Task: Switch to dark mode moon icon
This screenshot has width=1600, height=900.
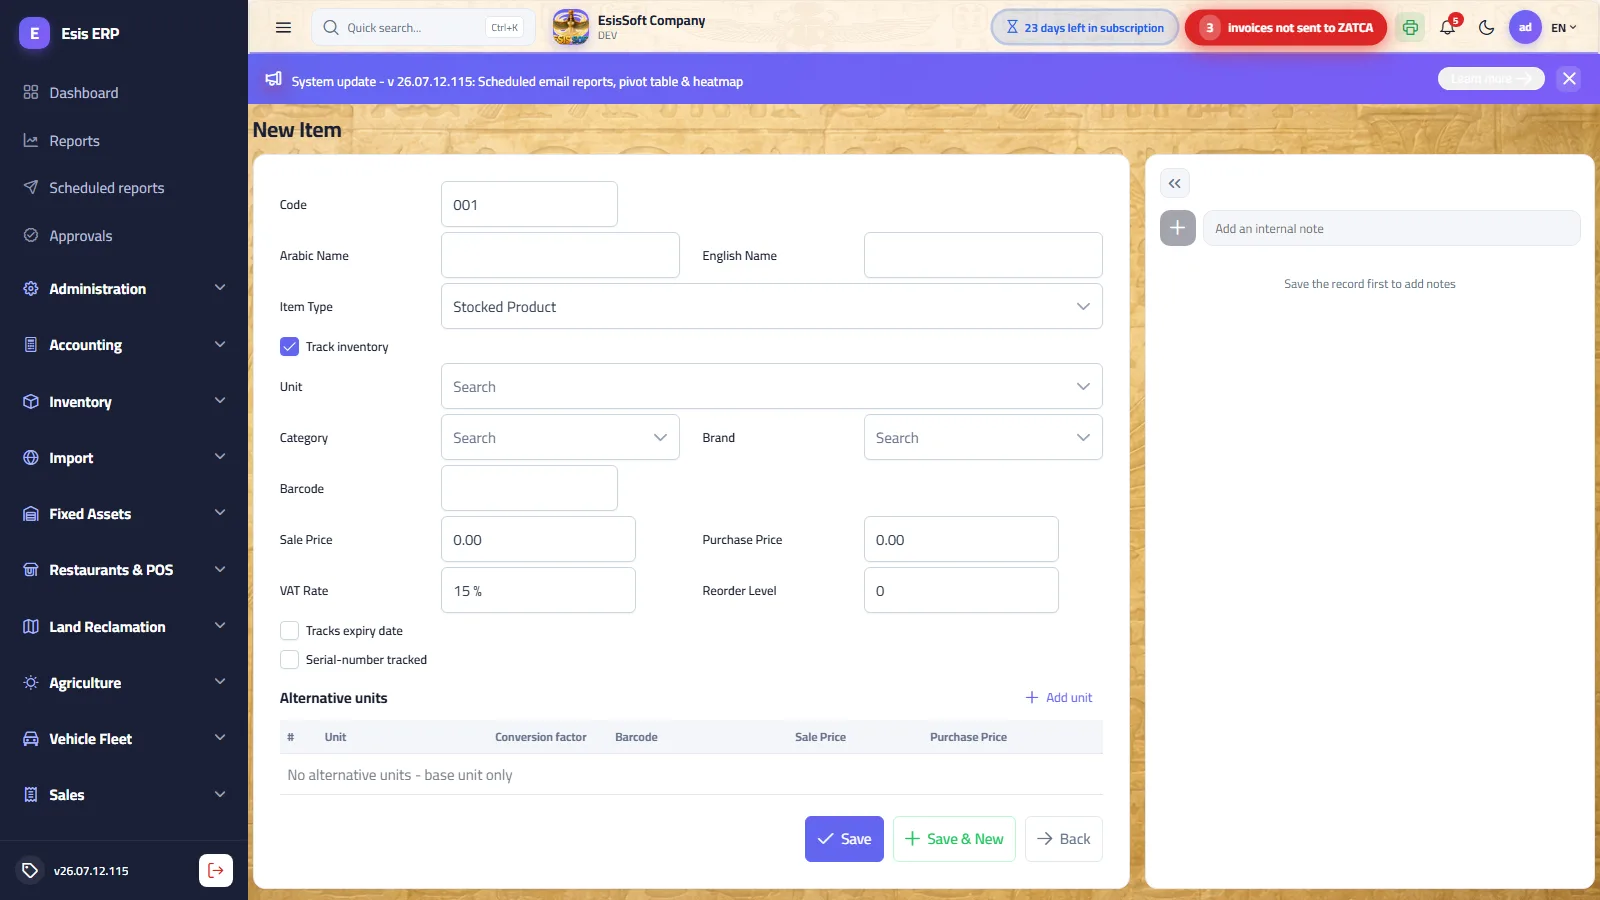Action: tap(1487, 28)
